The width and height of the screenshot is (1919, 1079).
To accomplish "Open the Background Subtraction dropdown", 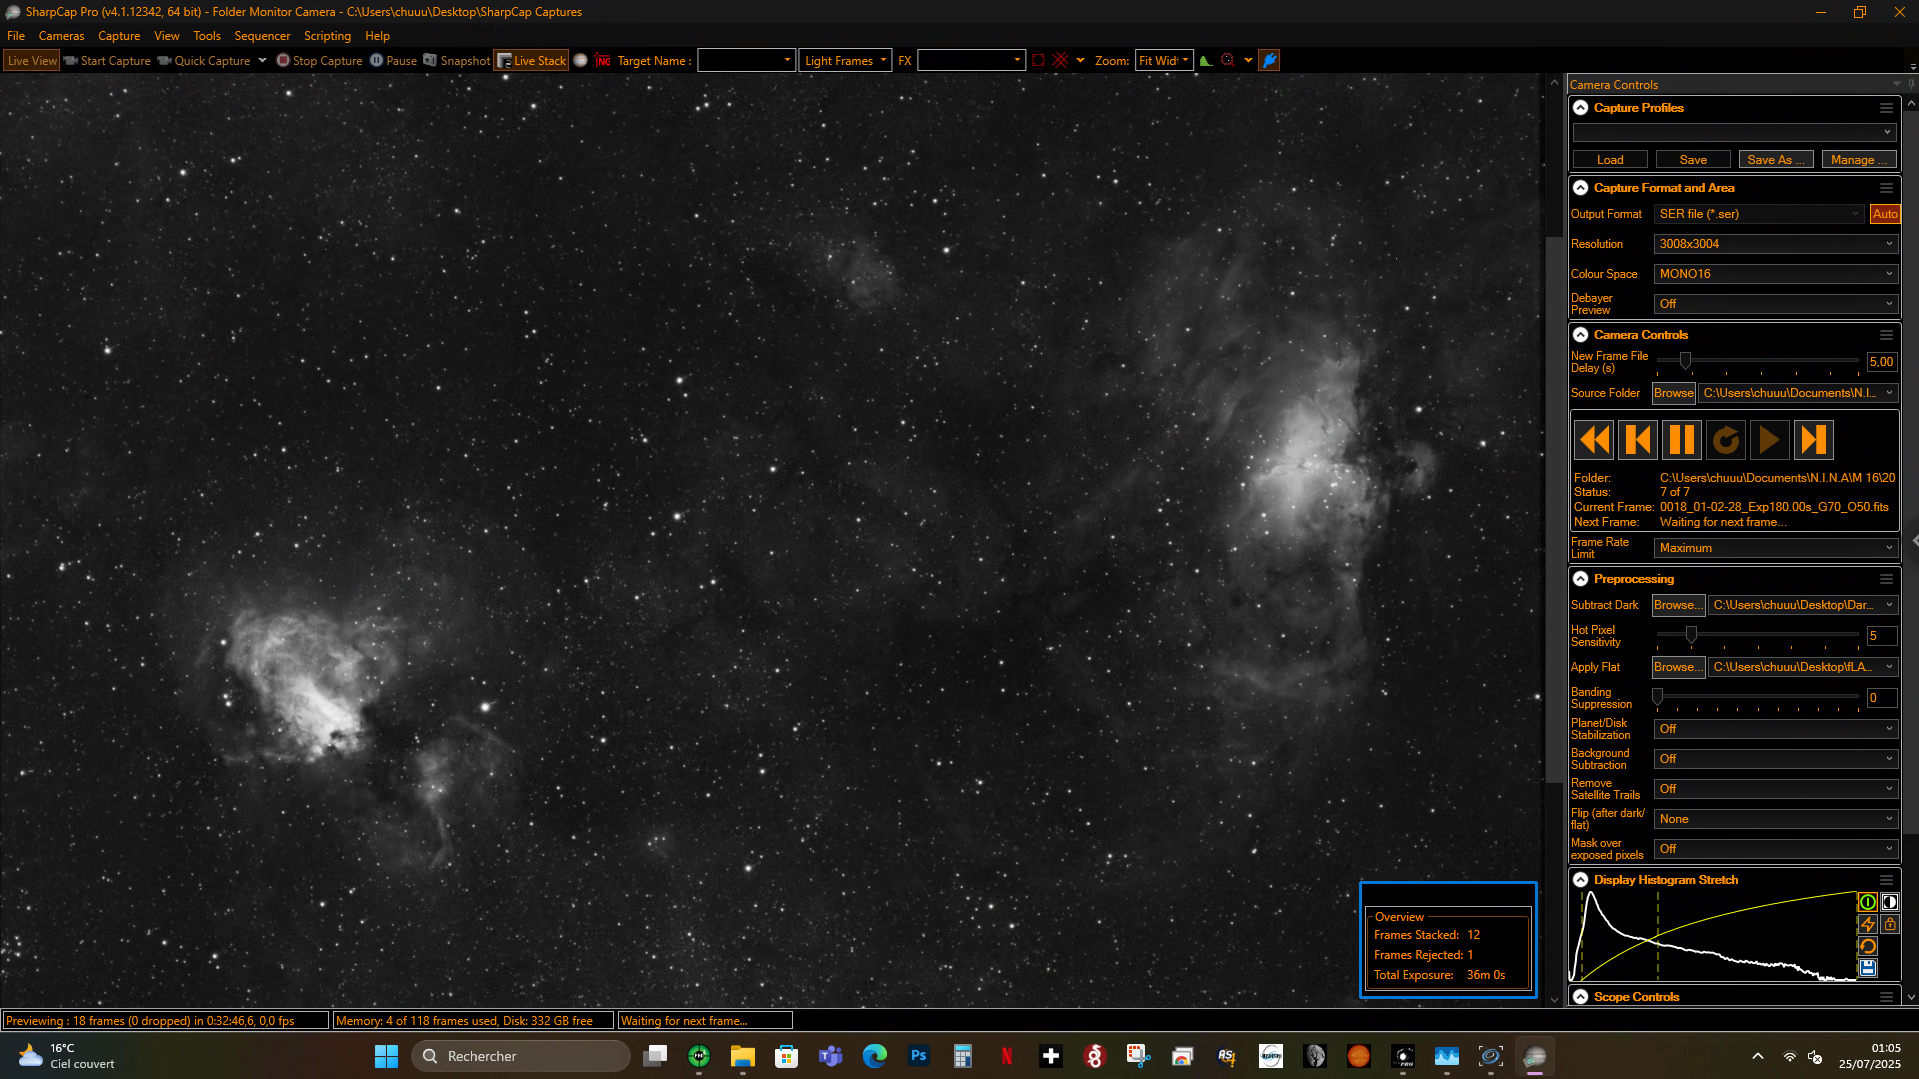I will point(1776,759).
